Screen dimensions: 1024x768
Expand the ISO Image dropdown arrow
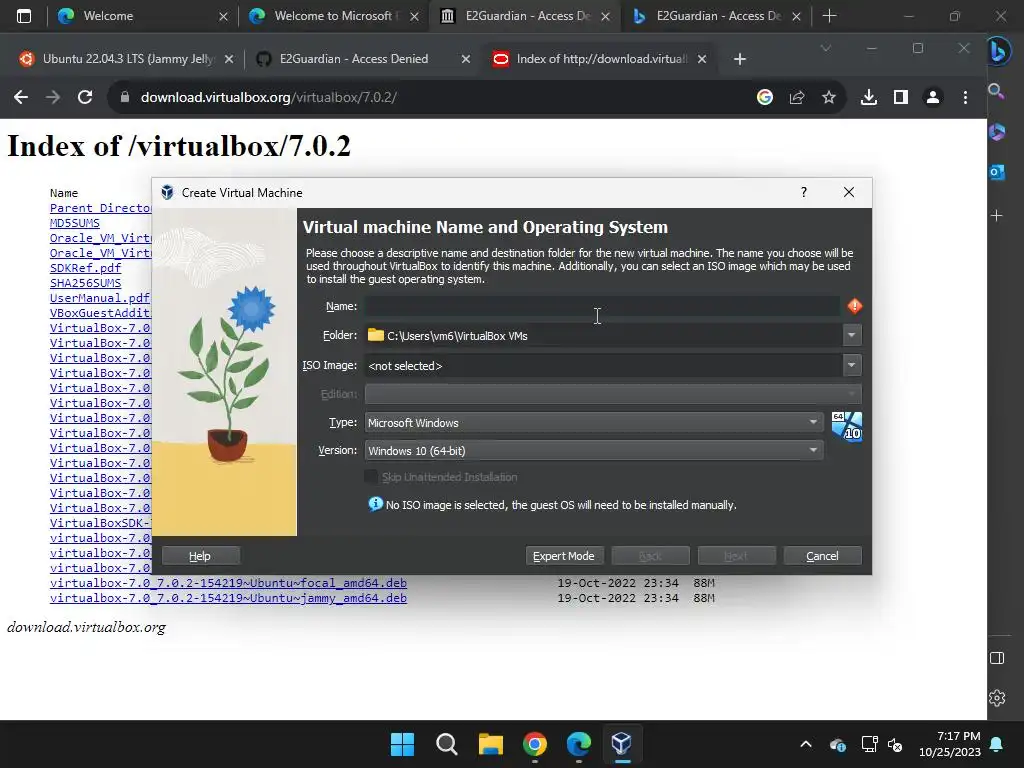click(852, 365)
